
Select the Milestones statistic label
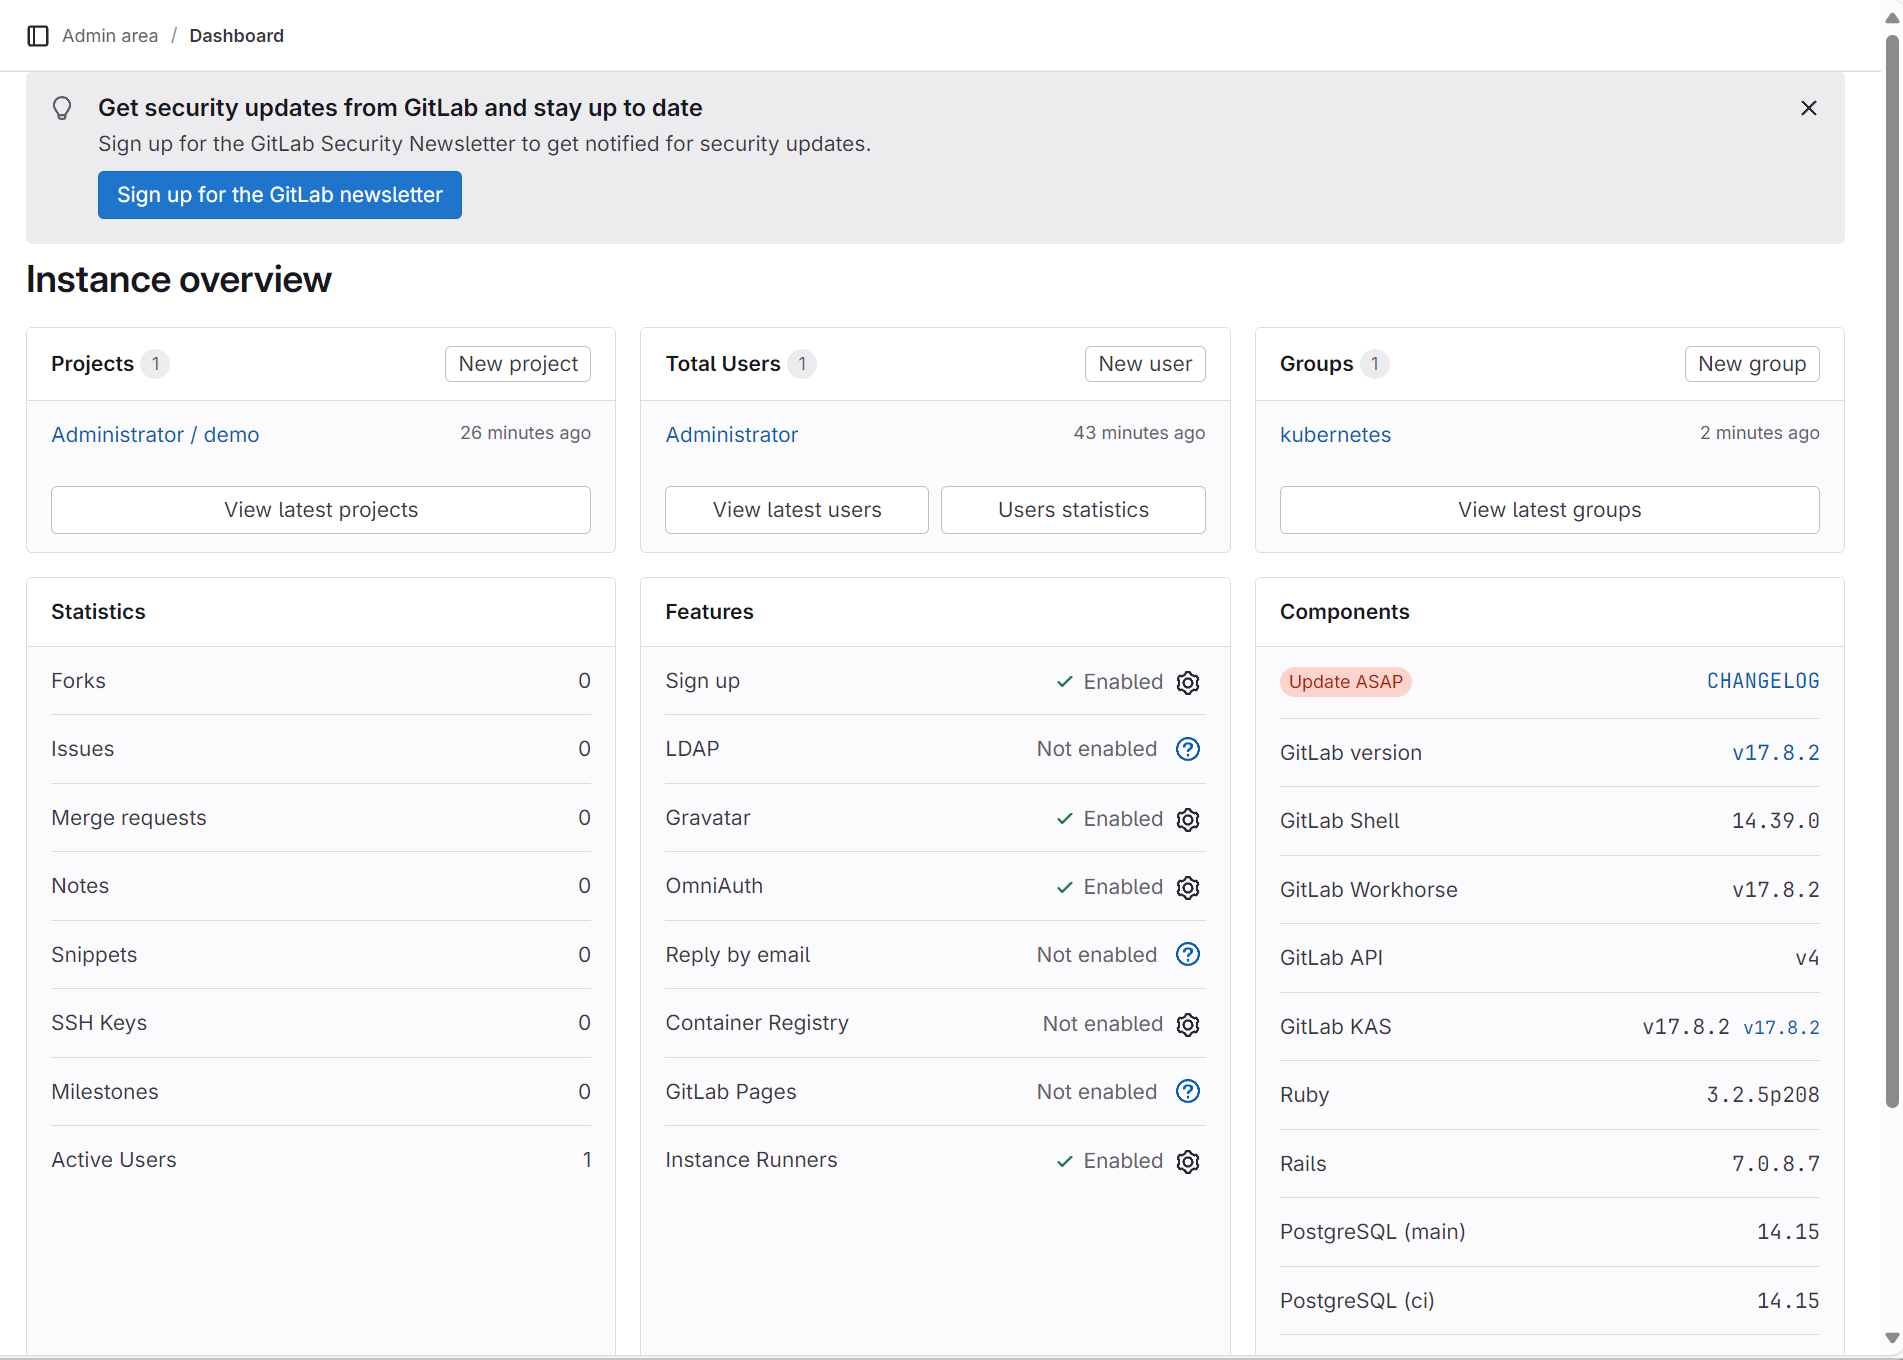105,1092
